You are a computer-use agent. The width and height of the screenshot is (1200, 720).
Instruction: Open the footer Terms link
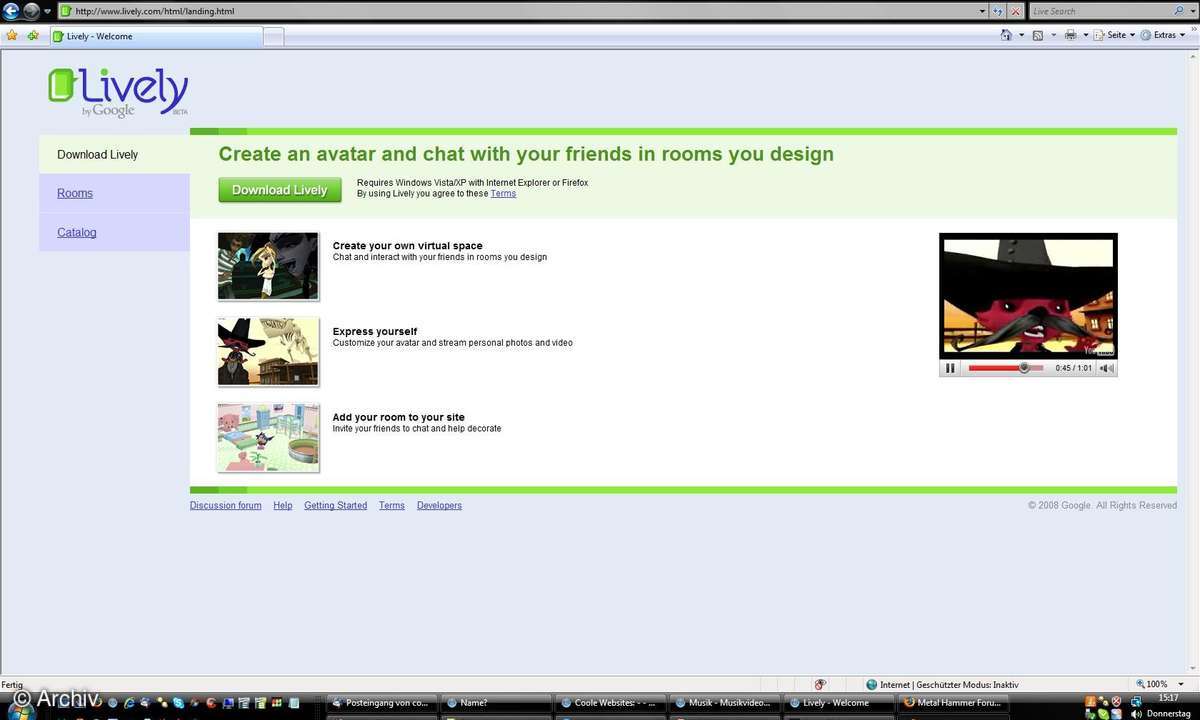392,505
